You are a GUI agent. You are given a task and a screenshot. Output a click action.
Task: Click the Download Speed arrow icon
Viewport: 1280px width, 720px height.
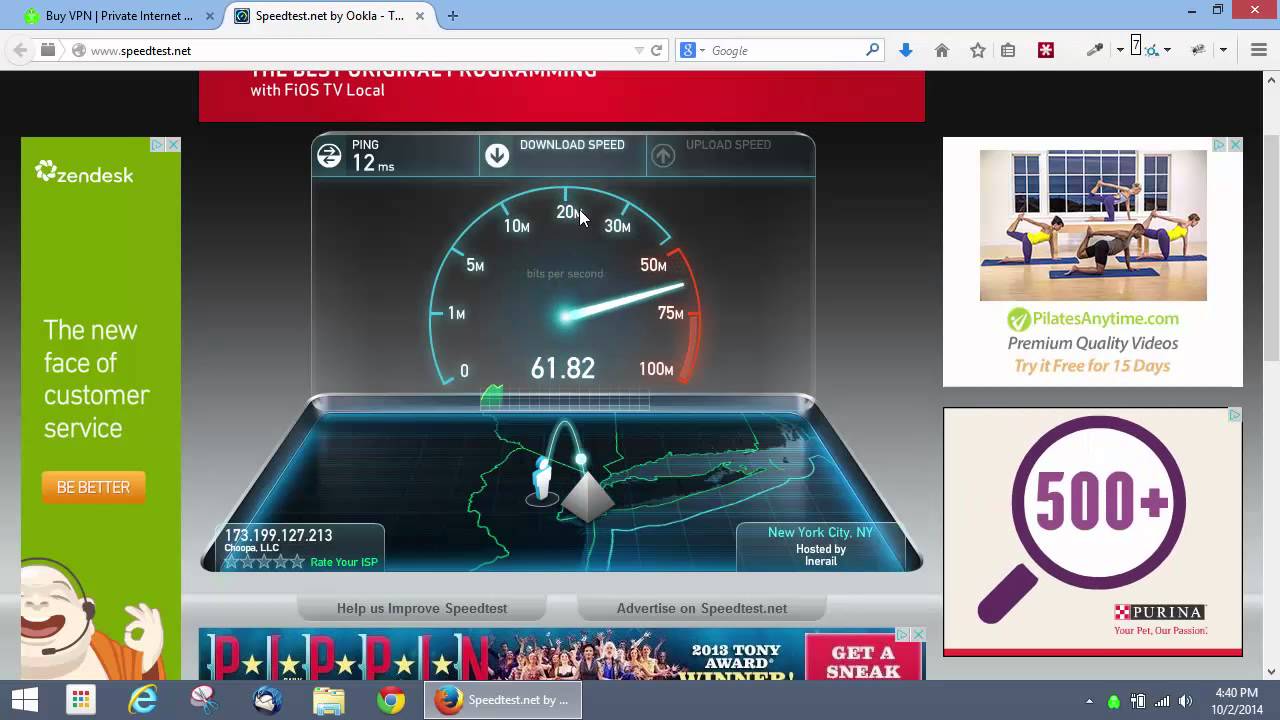pos(497,155)
